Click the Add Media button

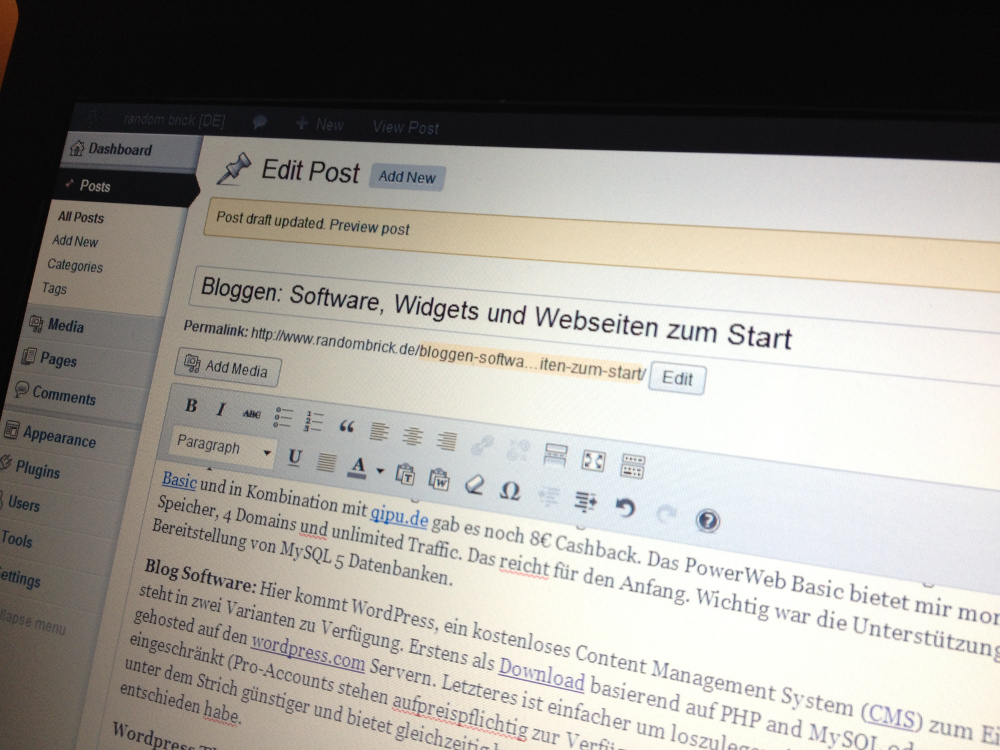tap(227, 367)
